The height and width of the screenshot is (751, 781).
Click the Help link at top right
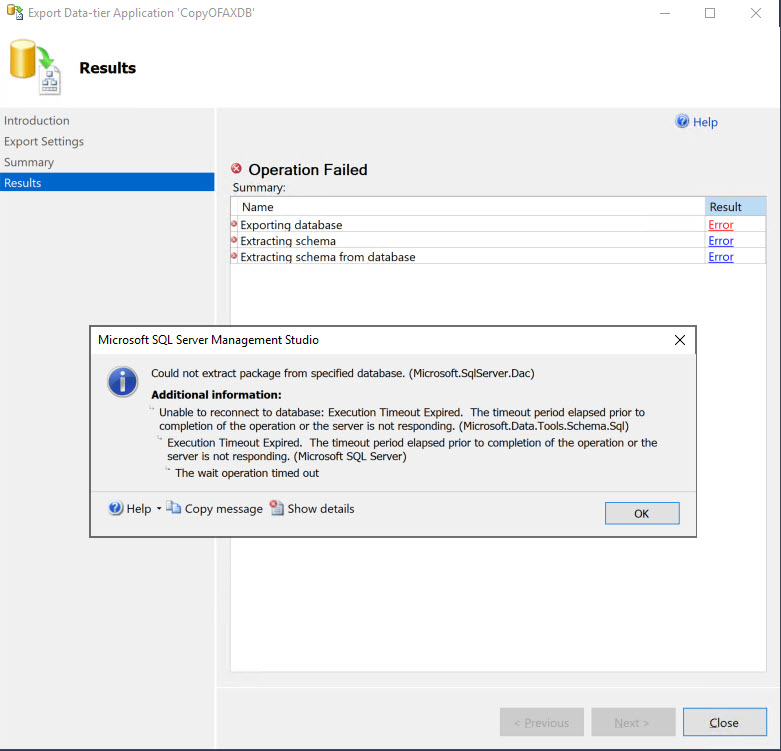[x=705, y=122]
